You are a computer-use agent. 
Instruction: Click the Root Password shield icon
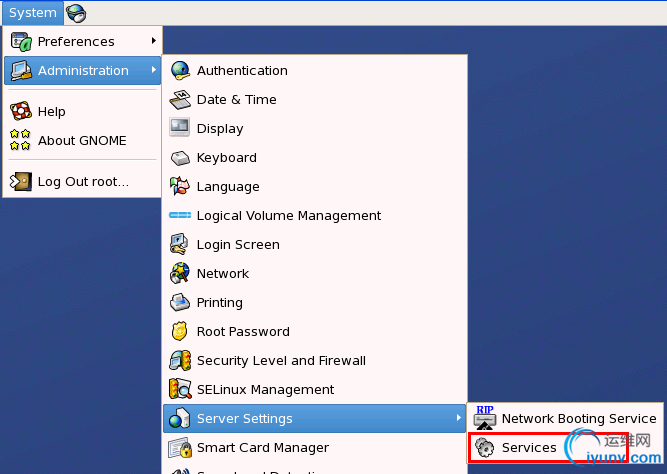coord(180,331)
